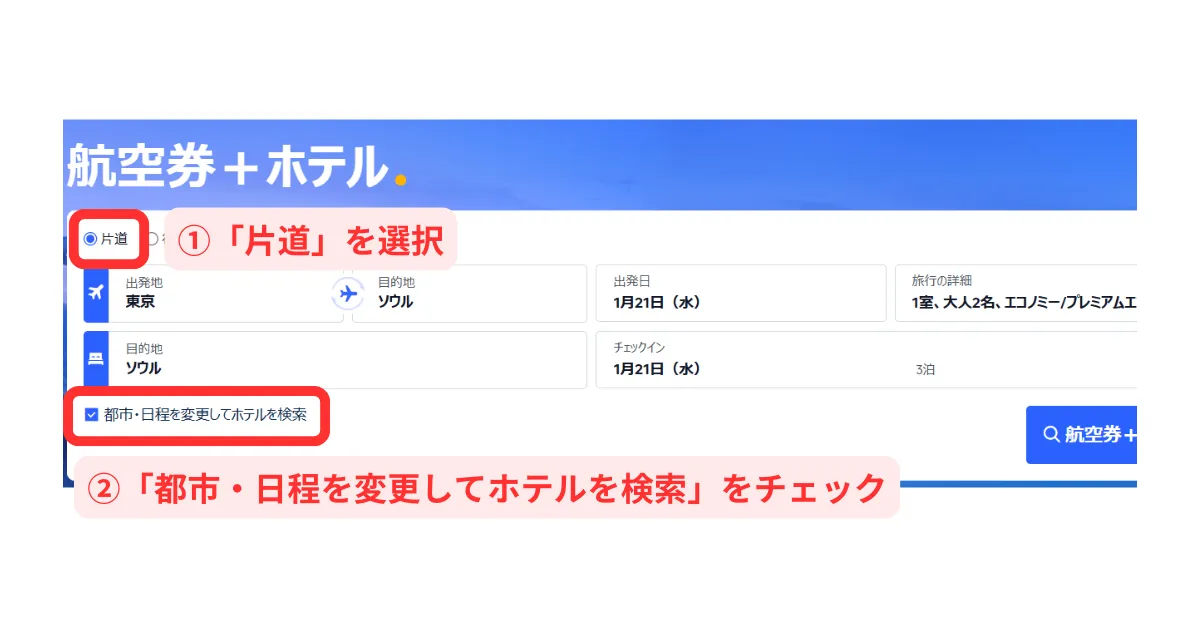Click the 航空券+ search button
The image size is (1200, 630).
click(x=1085, y=435)
